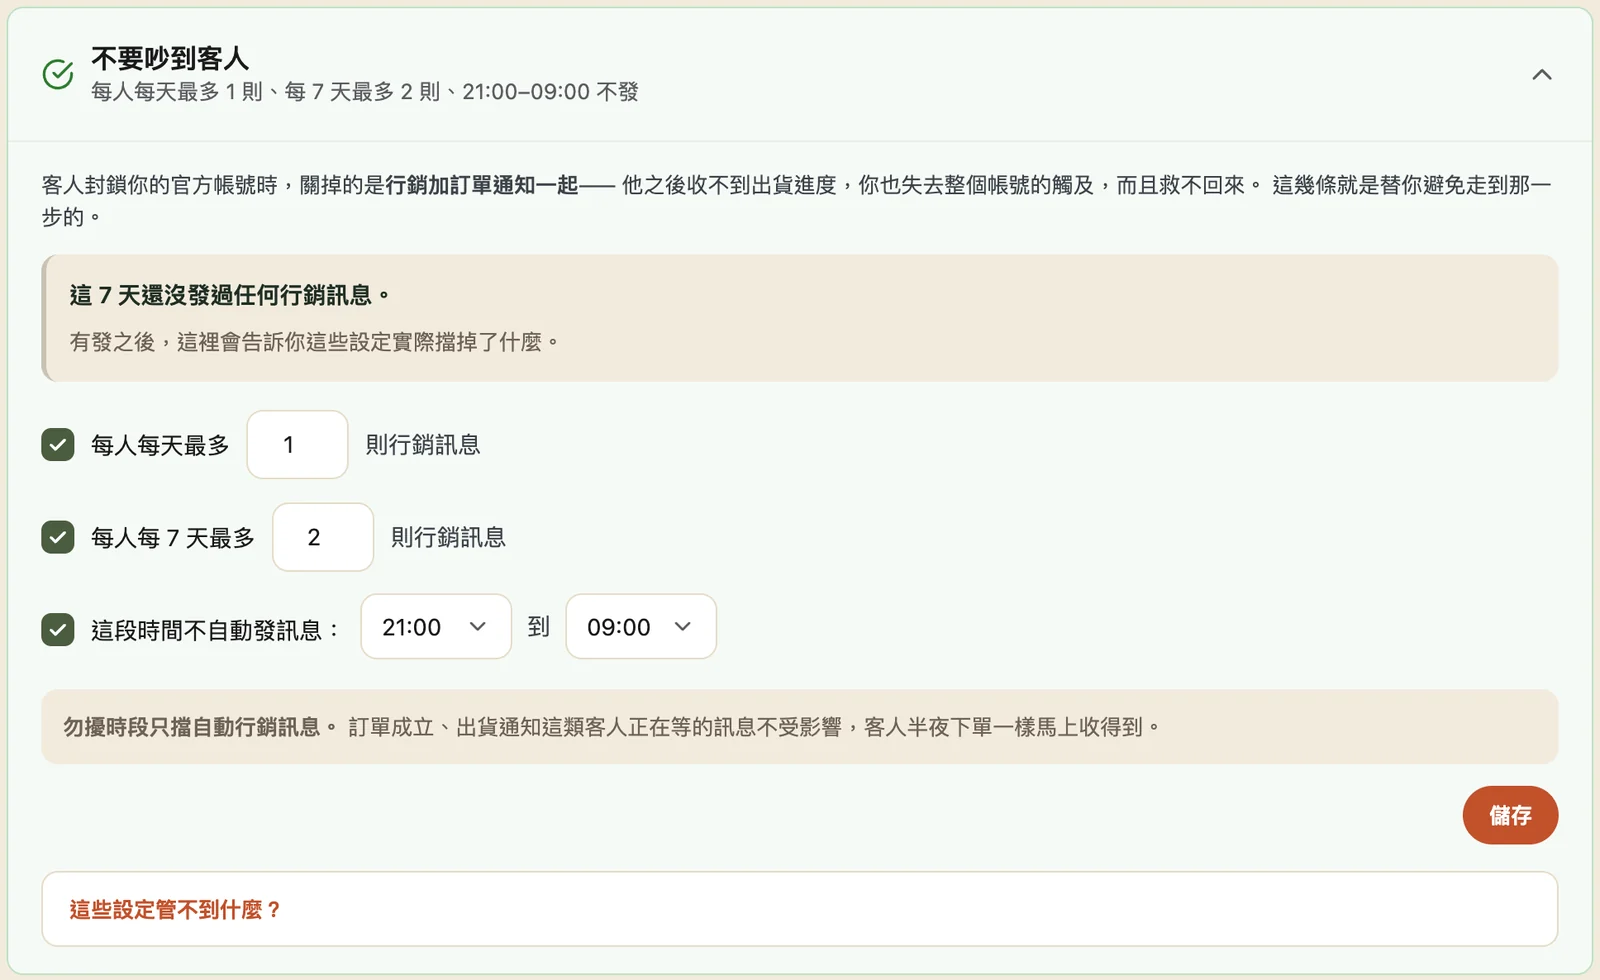Open the 09:00 end time dropdown
Viewport: 1600px width, 980px height.
[641, 627]
